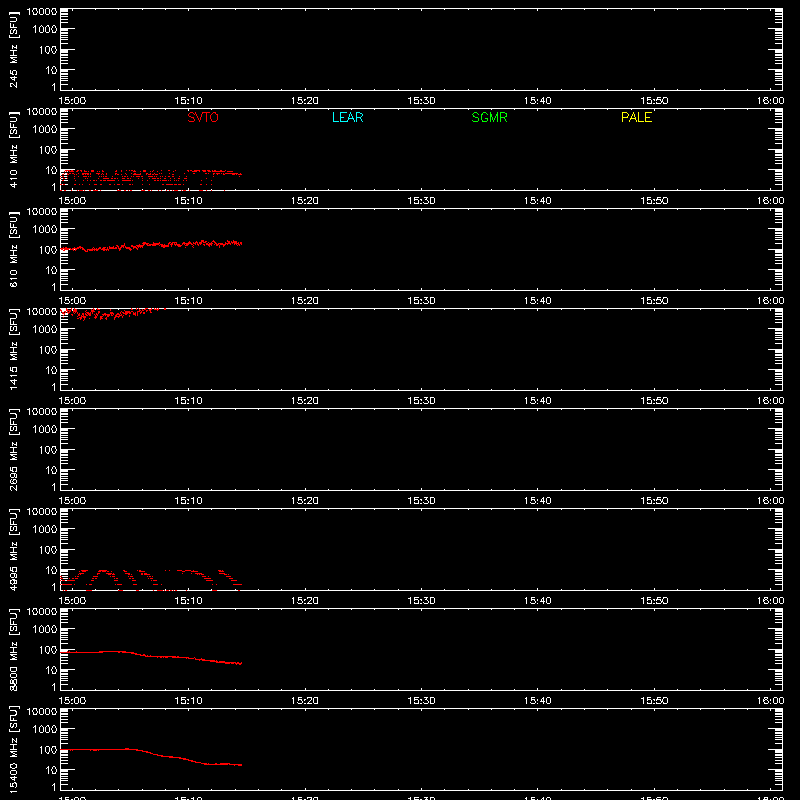Click the 410 MHz red scattered data points
The height and width of the screenshot is (800, 800).
tap(151, 180)
